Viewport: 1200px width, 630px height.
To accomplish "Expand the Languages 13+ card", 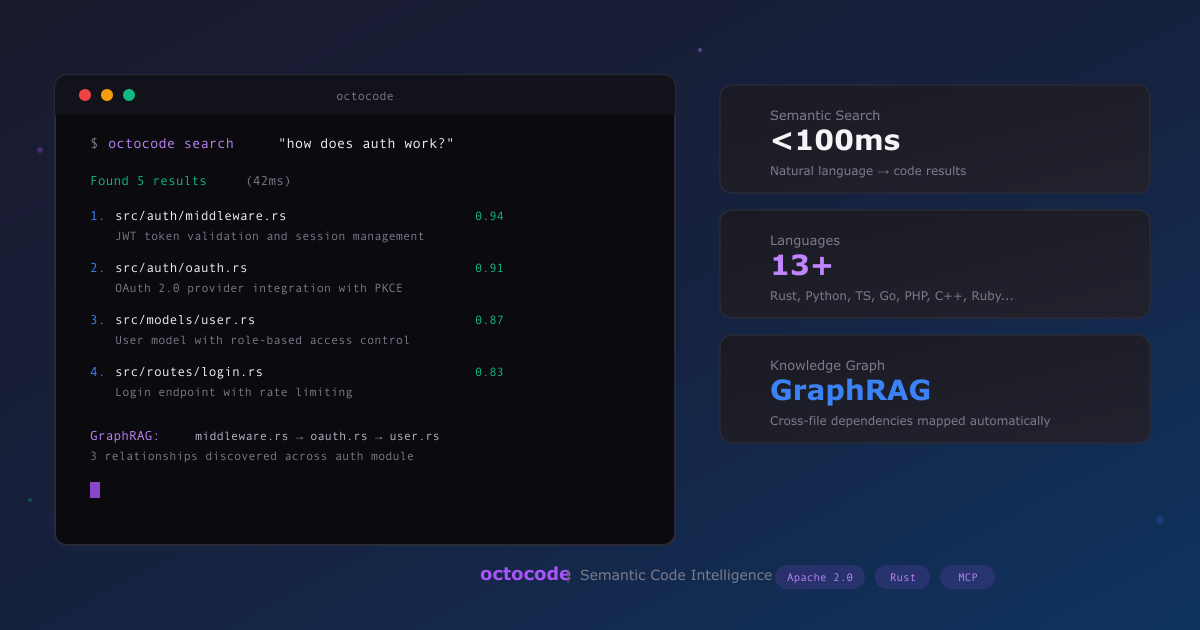I will pyautogui.click(x=934, y=264).
